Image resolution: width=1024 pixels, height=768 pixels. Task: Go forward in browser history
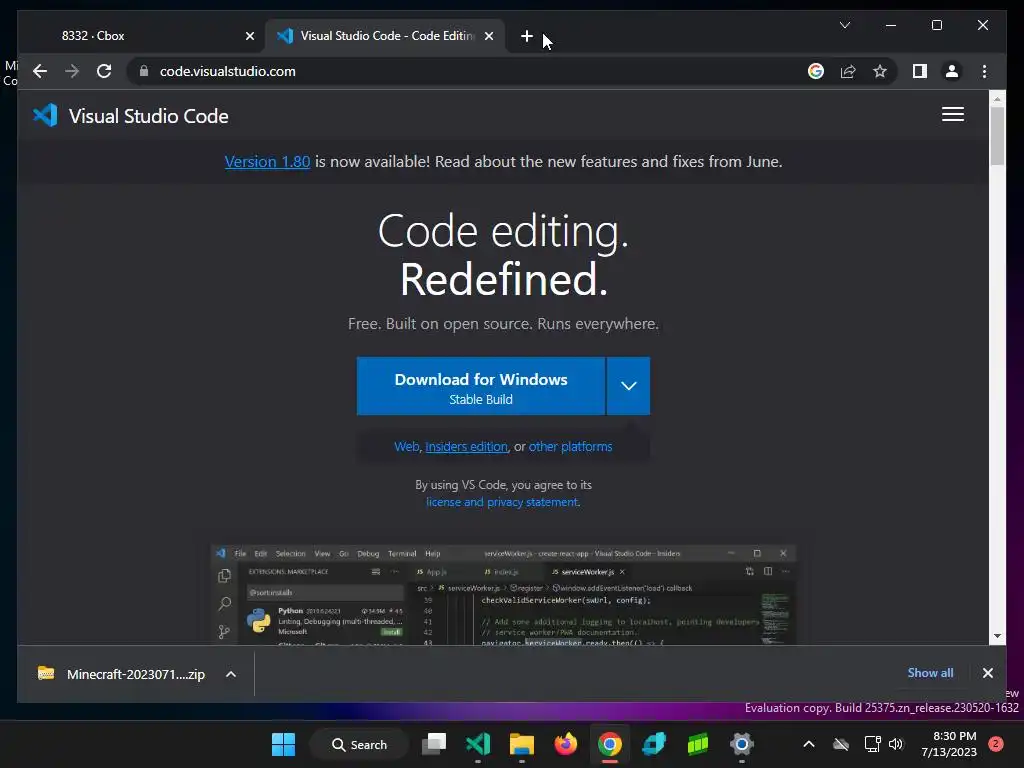72,71
